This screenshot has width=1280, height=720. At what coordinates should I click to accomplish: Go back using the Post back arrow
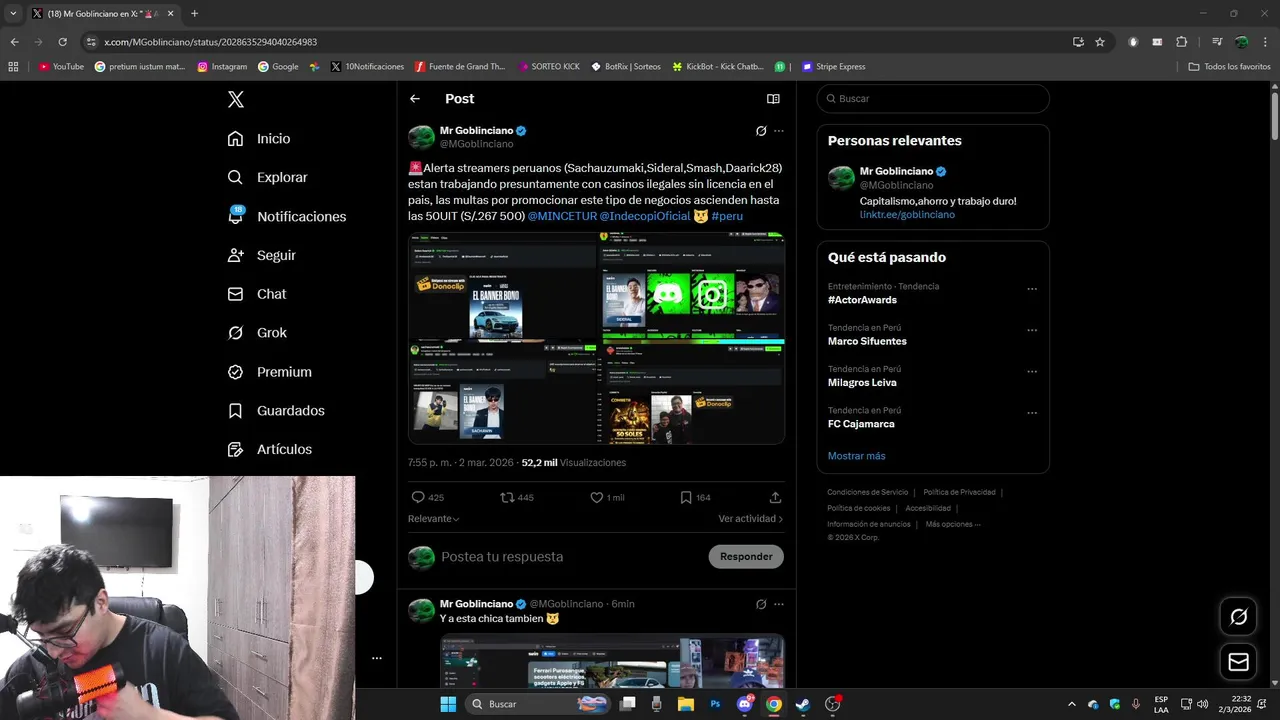click(x=415, y=99)
